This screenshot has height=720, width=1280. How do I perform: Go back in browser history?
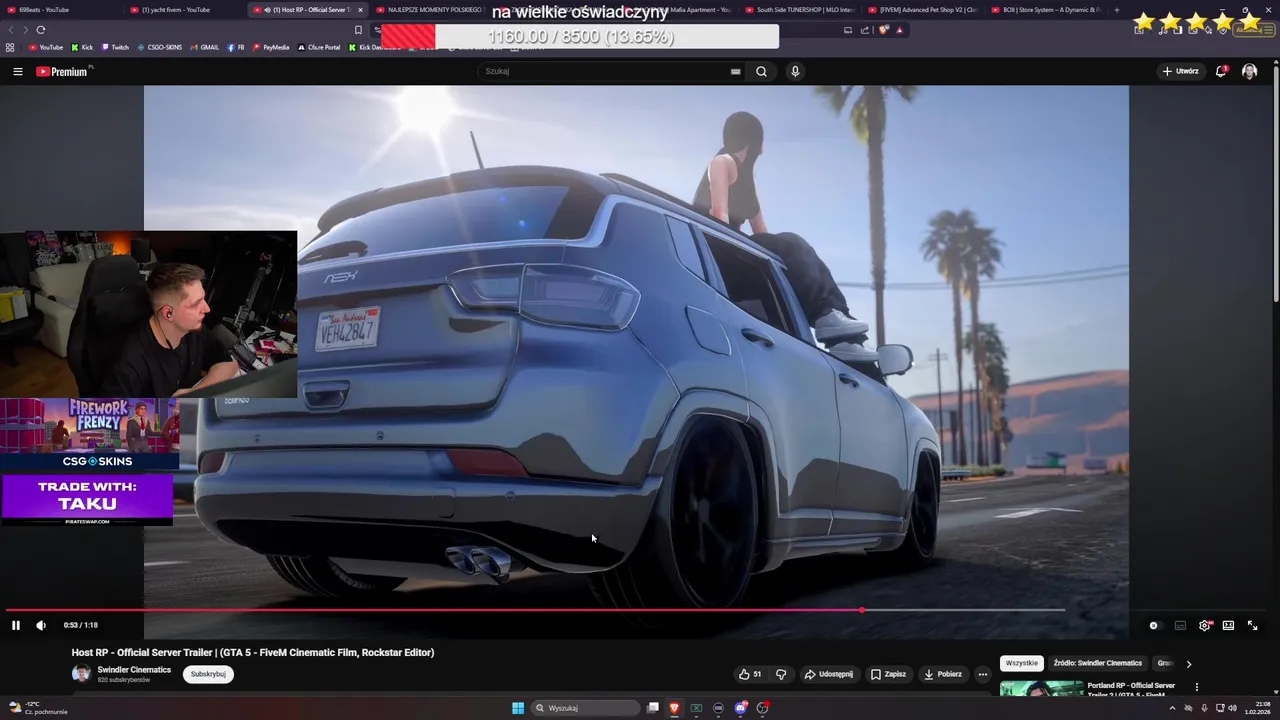coord(12,30)
